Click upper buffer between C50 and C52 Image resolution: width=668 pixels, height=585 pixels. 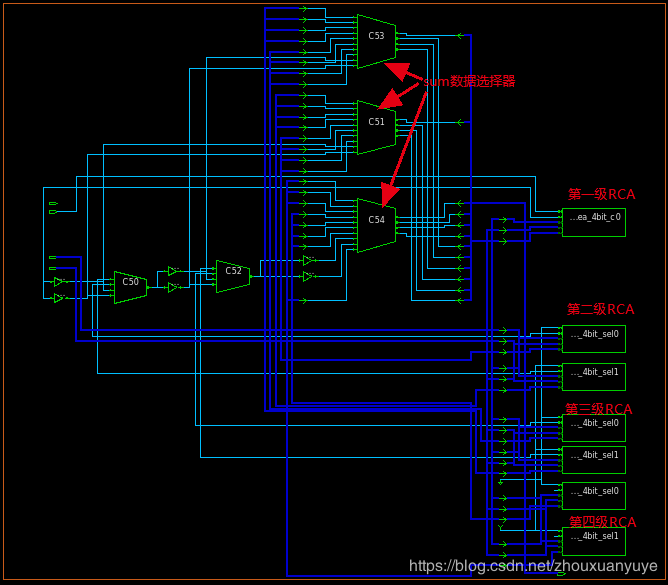tap(173, 271)
